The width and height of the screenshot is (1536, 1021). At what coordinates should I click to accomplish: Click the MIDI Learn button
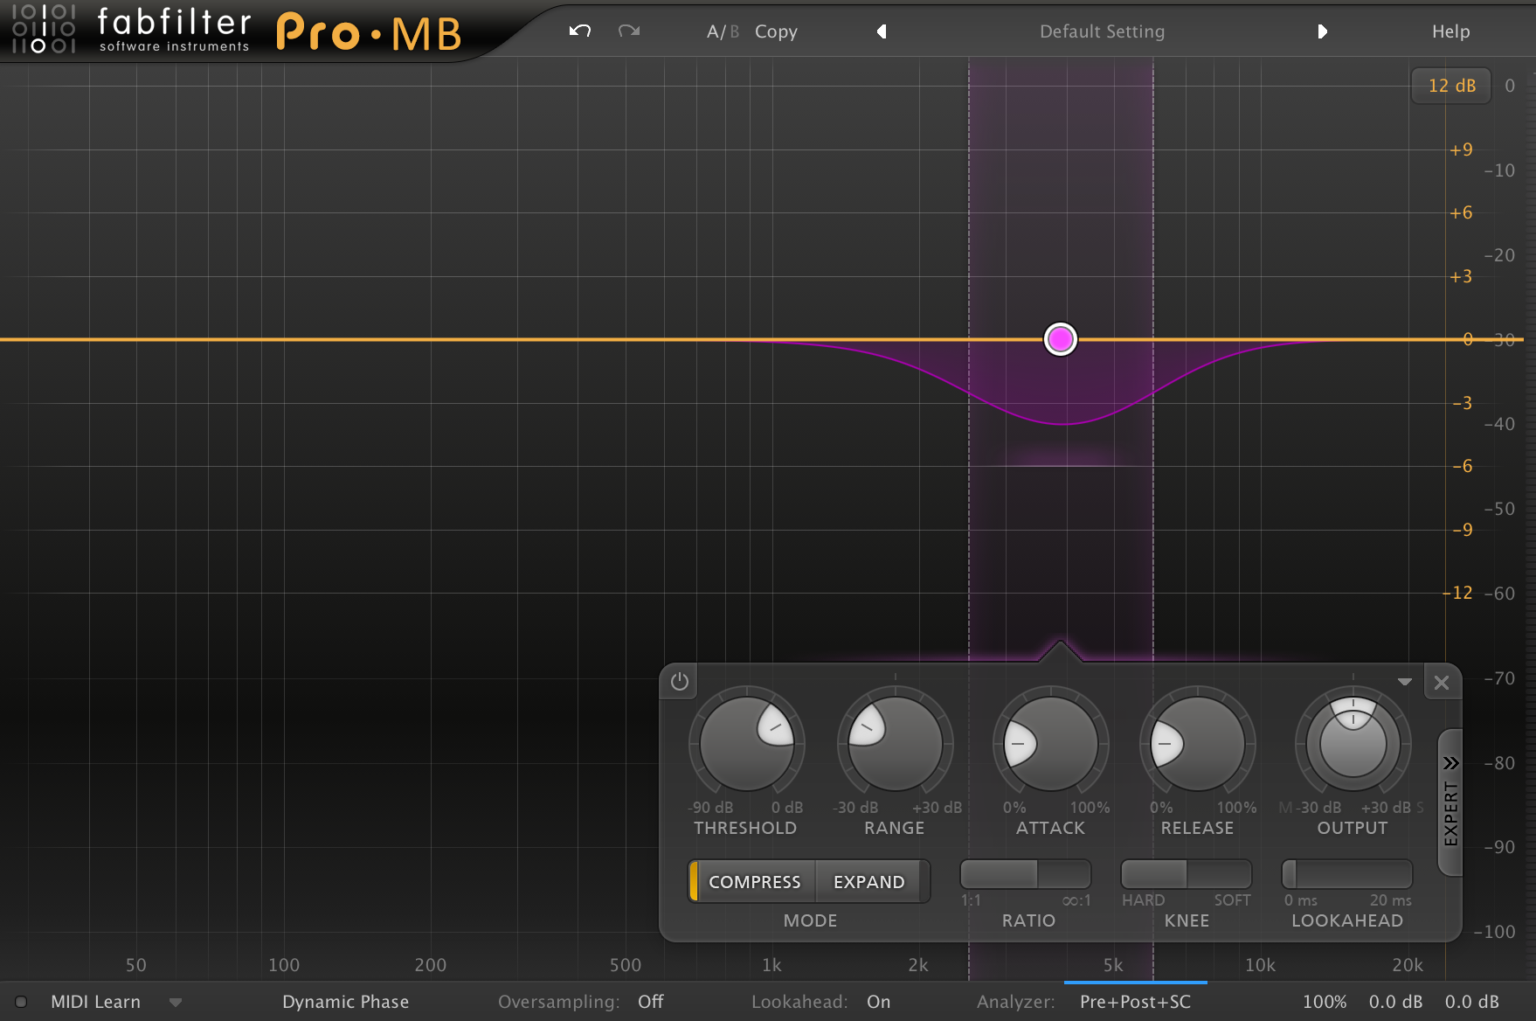(x=96, y=1002)
